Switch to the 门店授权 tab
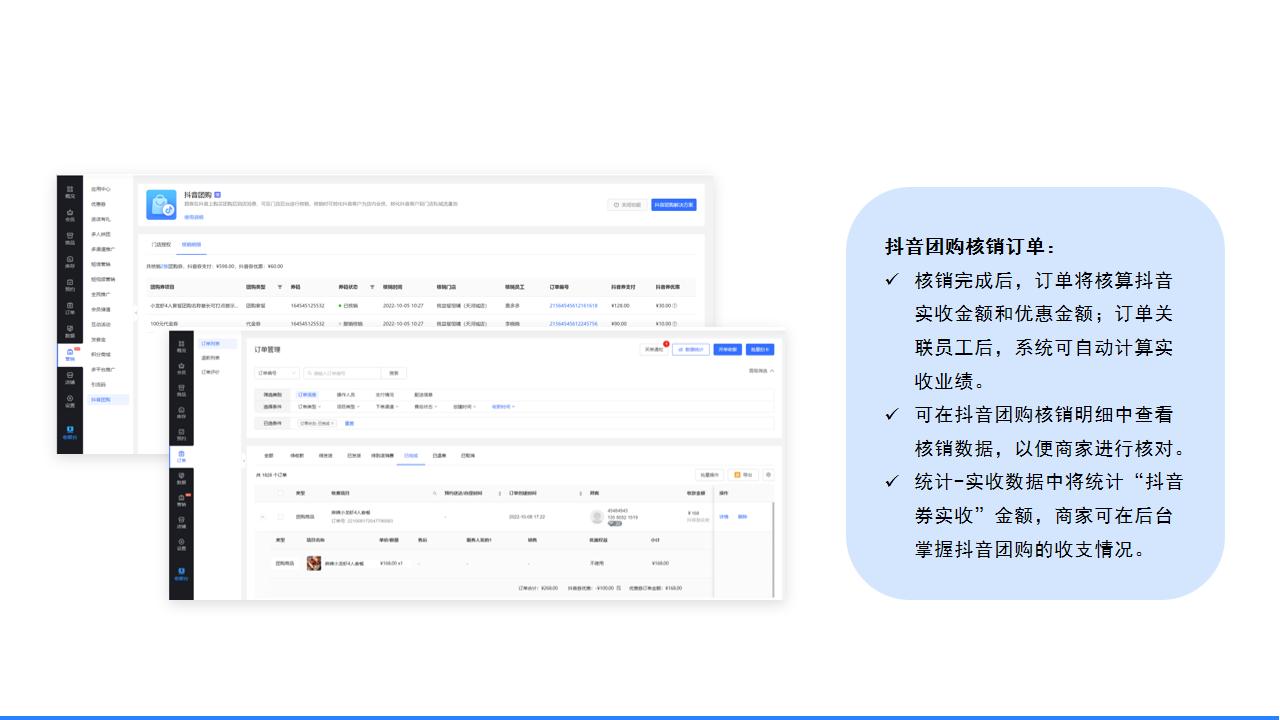 point(161,244)
